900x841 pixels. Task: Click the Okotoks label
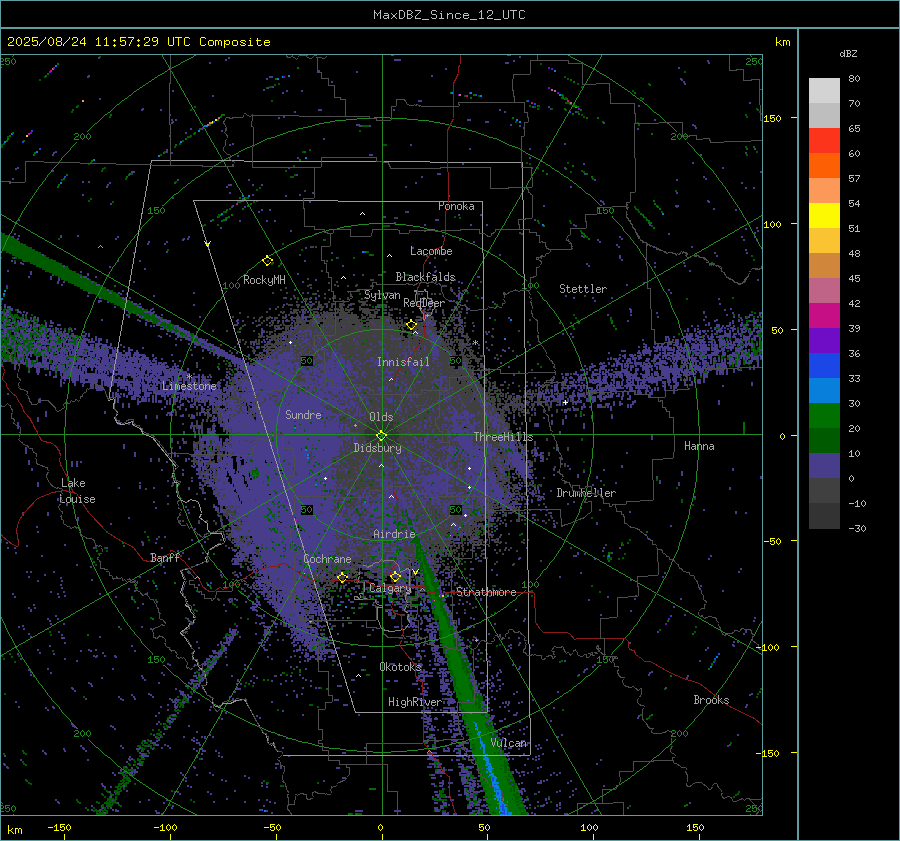click(x=400, y=666)
